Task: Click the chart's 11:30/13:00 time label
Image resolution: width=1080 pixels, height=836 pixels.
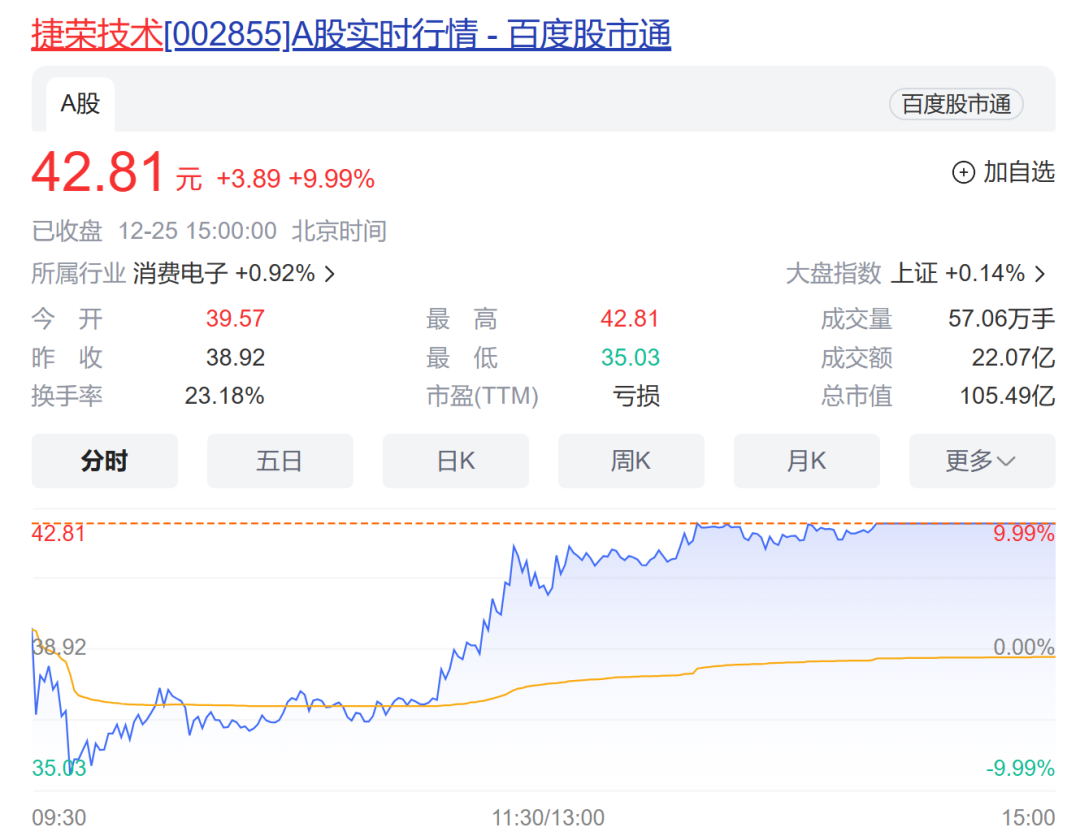Action: pos(548,817)
